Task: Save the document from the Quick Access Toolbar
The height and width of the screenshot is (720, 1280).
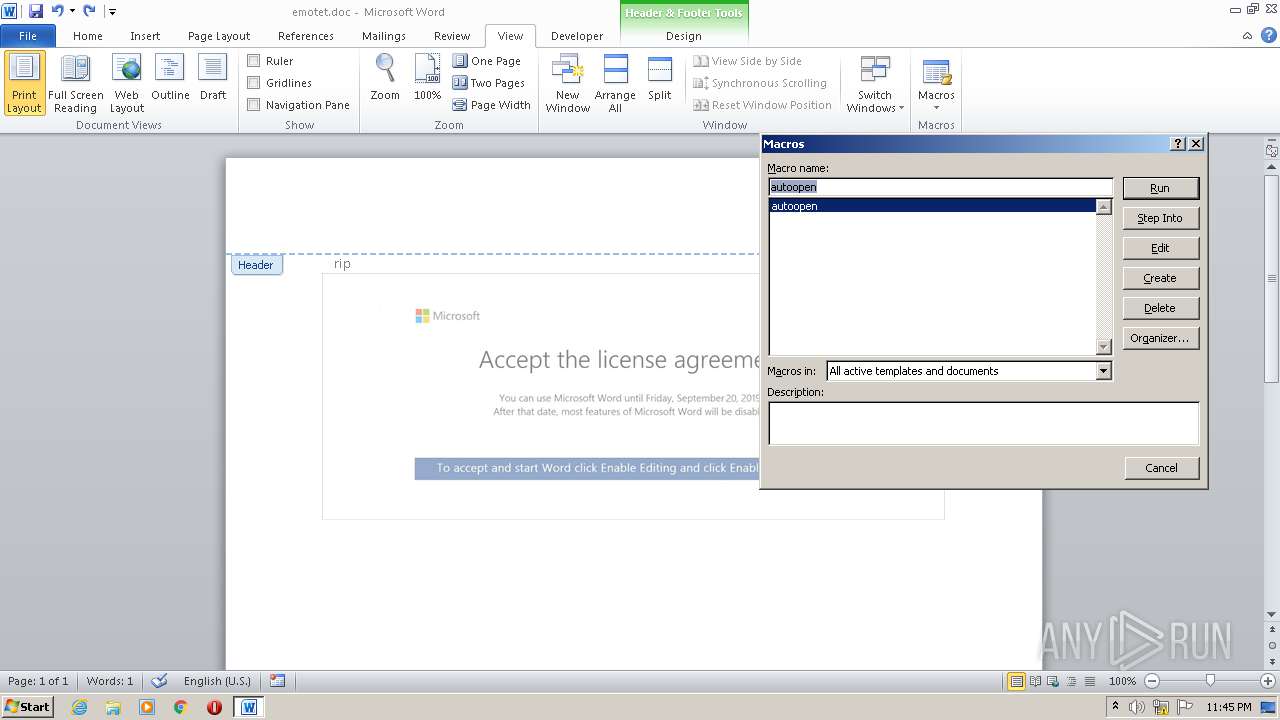Action: (36, 11)
